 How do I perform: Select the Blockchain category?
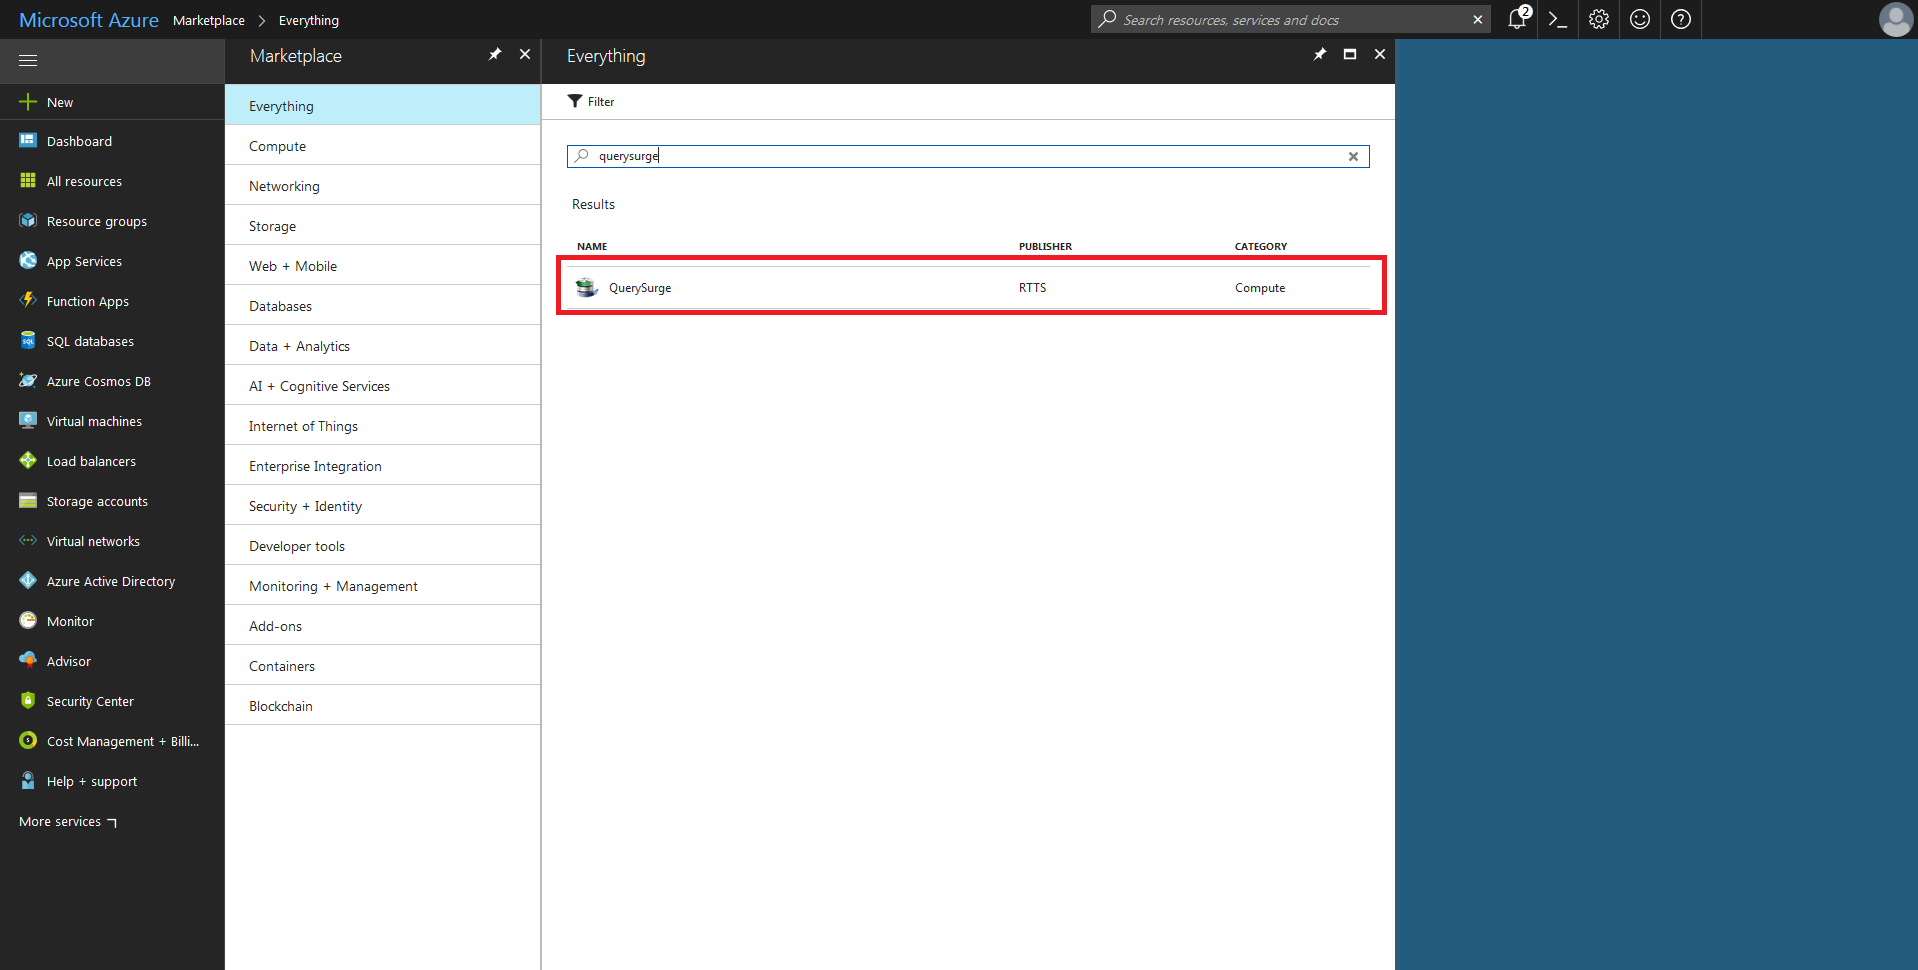[383, 705]
